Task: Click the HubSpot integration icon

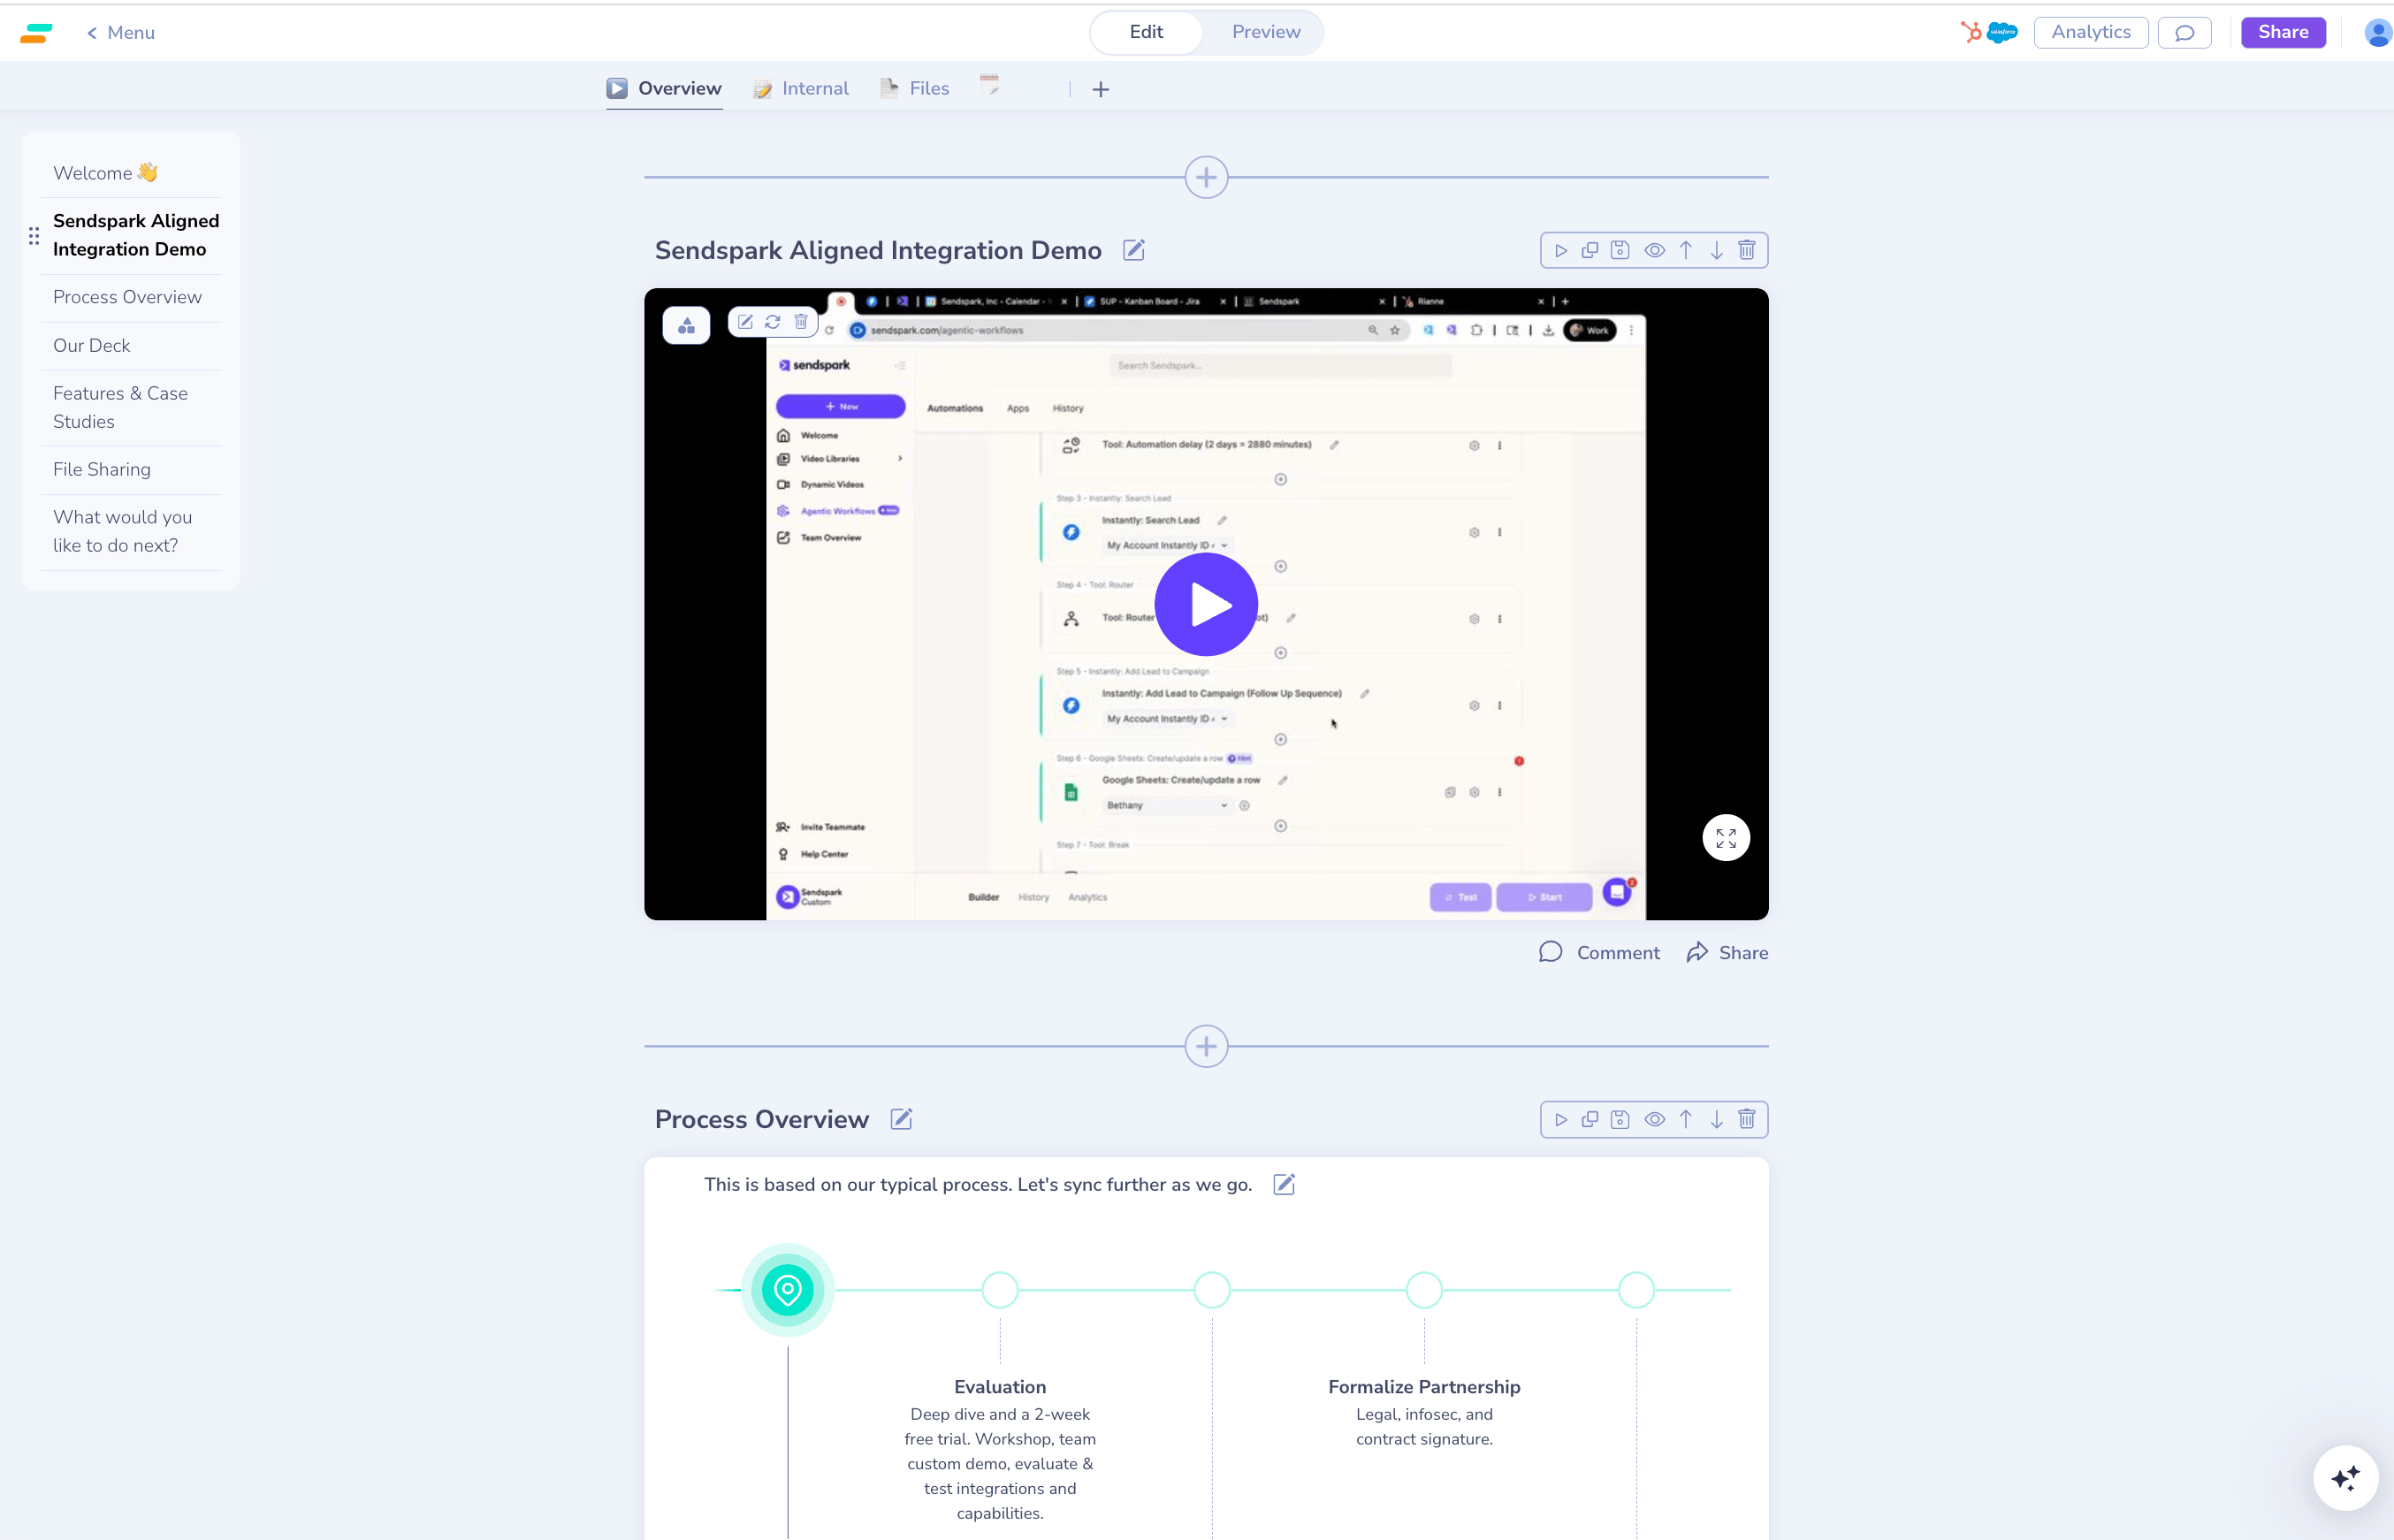Action: pyautogui.click(x=1970, y=32)
